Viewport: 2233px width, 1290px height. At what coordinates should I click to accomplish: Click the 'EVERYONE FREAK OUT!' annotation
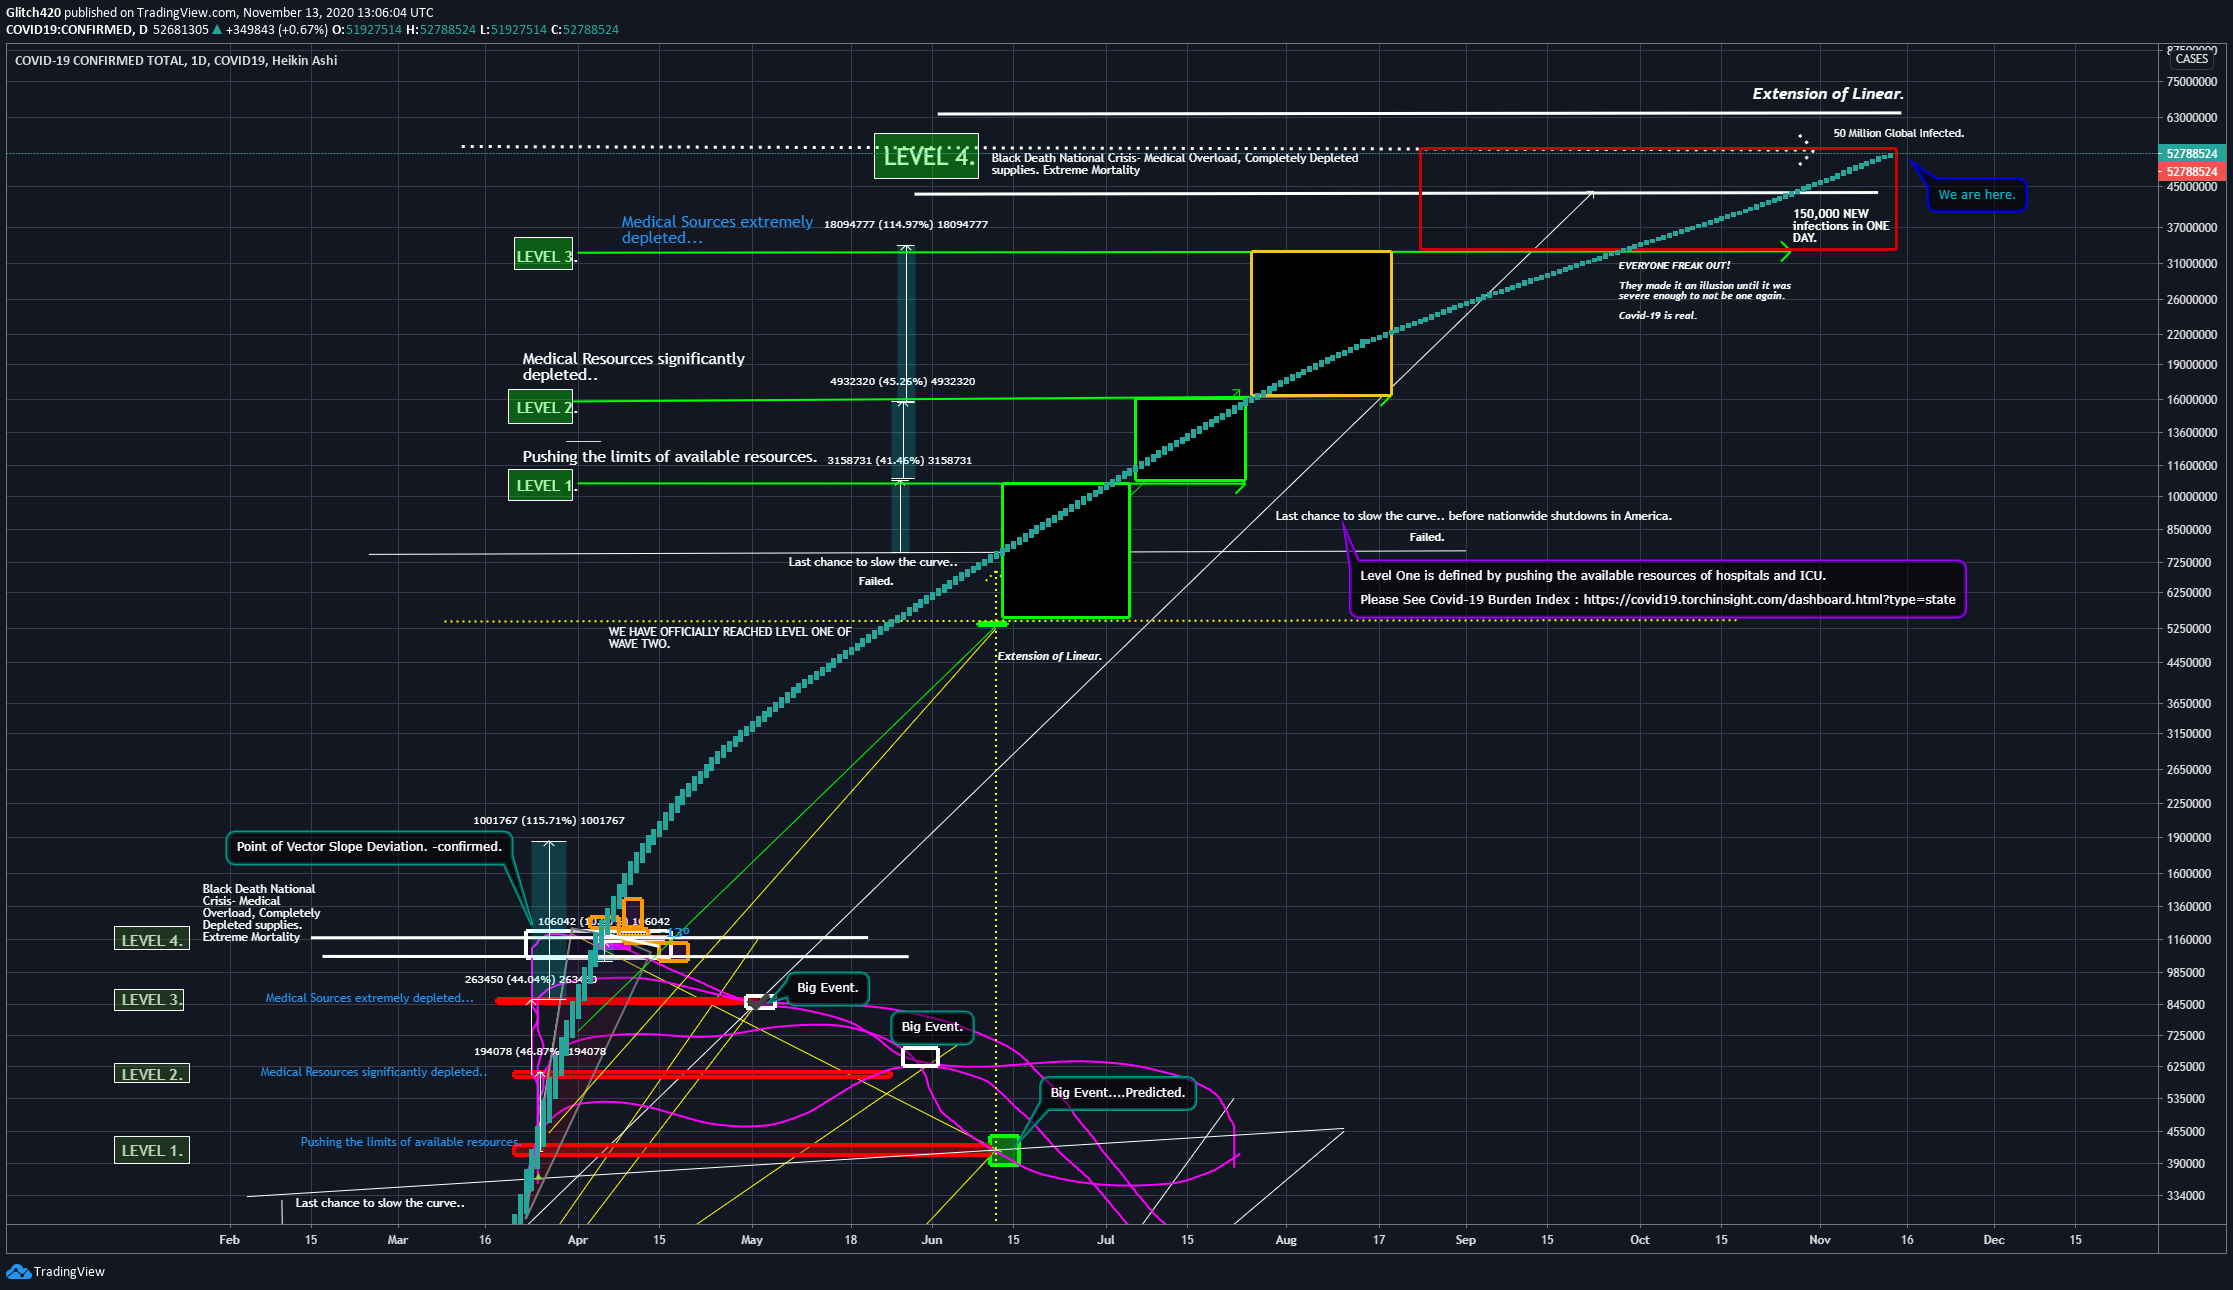point(1674,266)
